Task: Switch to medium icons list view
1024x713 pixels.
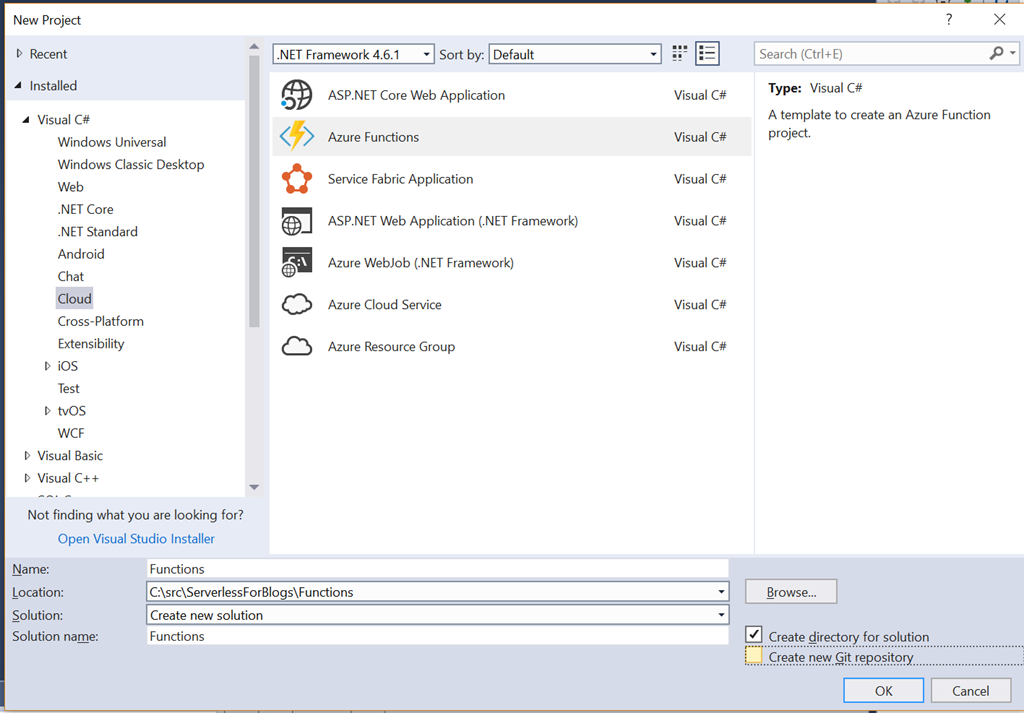Action: point(708,54)
